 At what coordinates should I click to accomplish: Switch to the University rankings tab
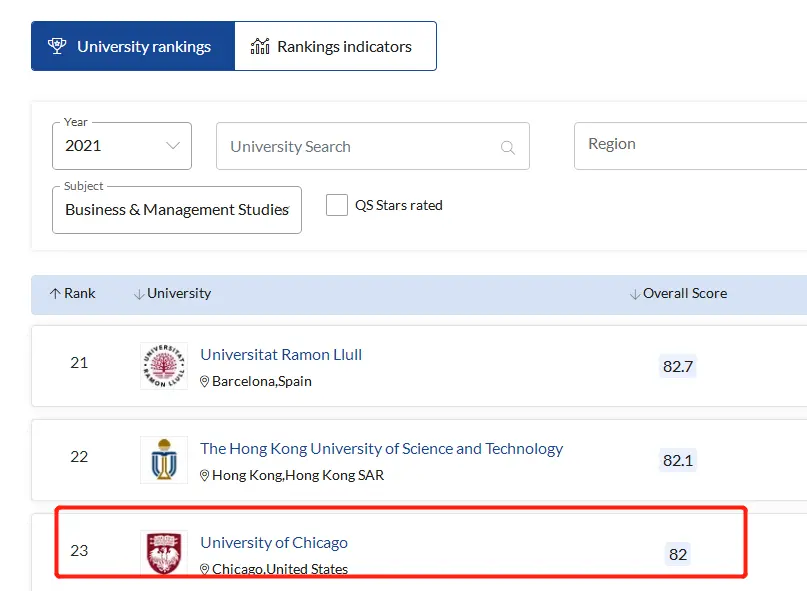[133, 46]
